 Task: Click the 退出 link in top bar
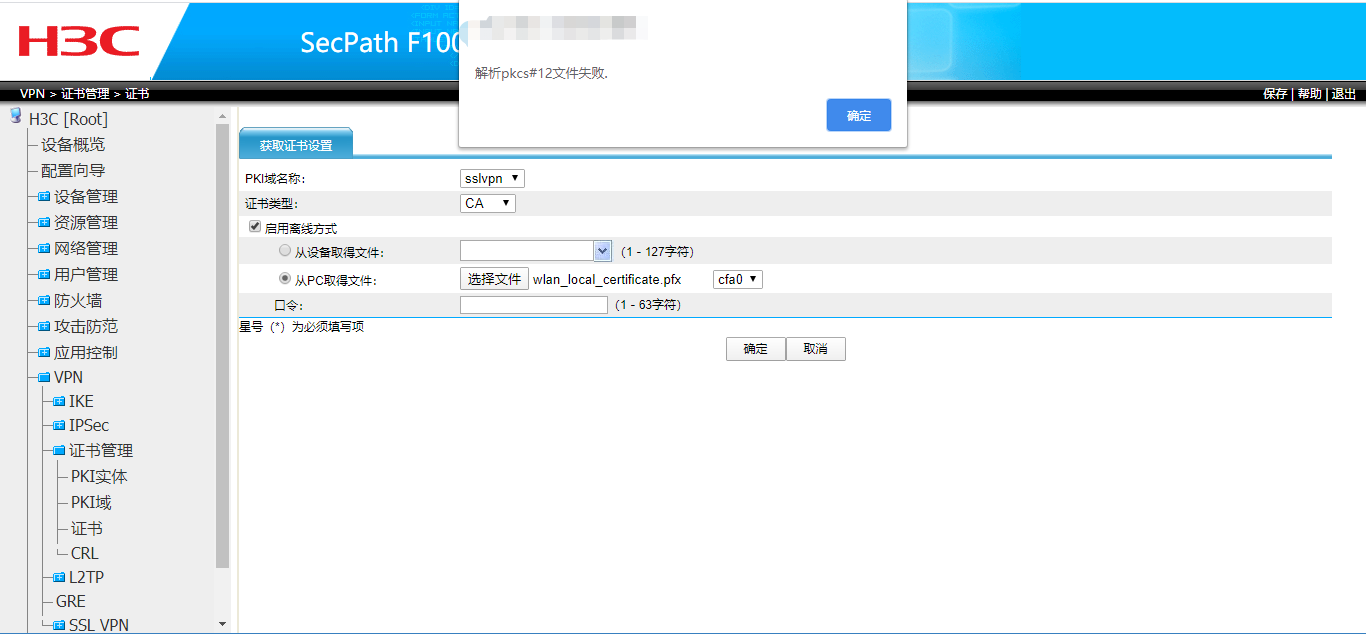tap(1344, 94)
